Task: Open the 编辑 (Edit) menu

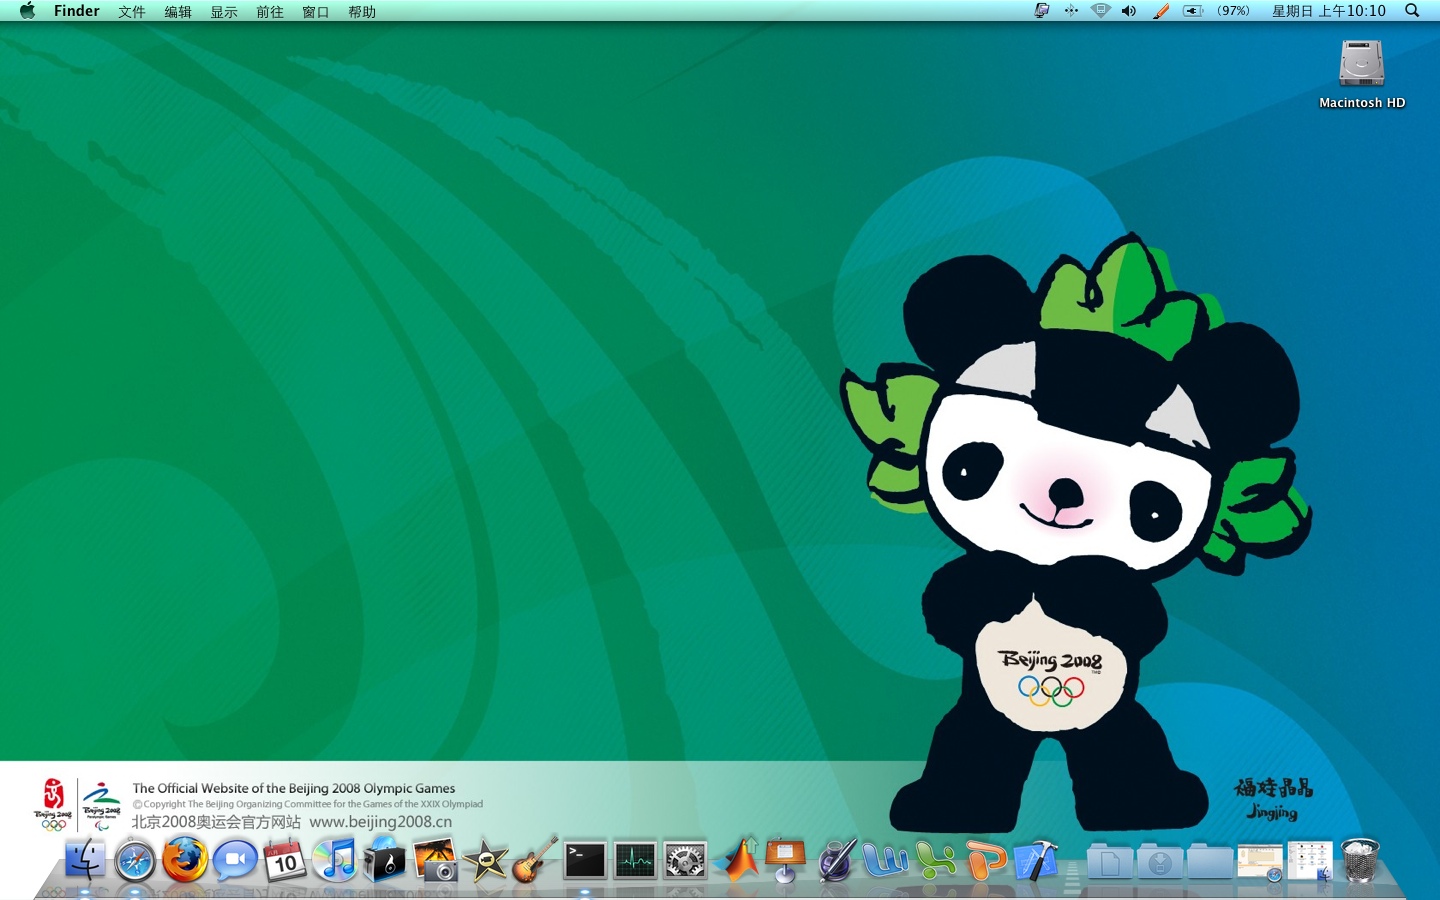Action: (x=178, y=12)
